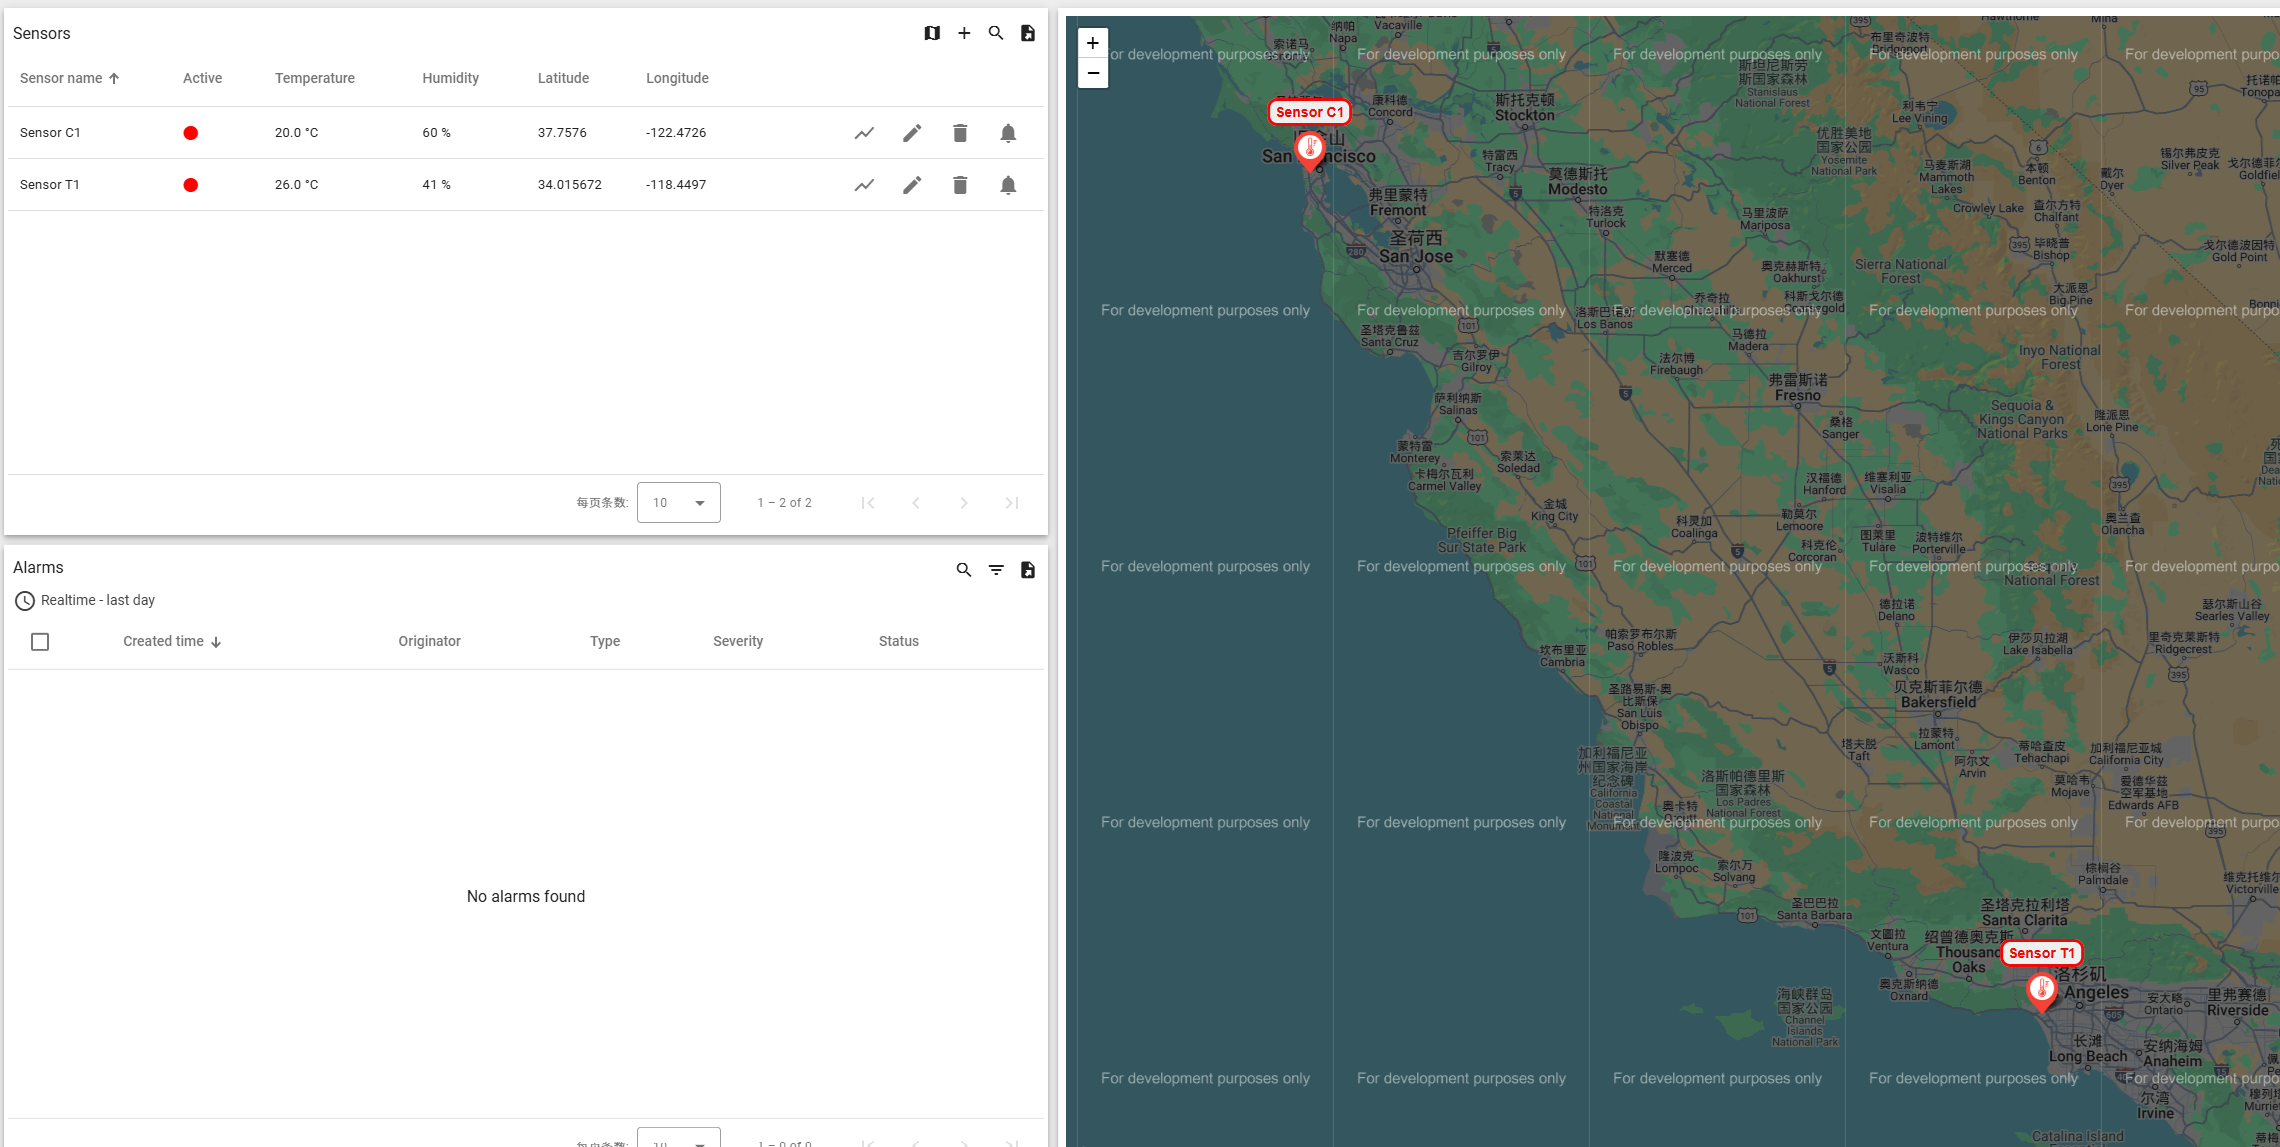Sort sensors by Temperature column header
The height and width of the screenshot is (1147, 2280).
click(314, 78)
